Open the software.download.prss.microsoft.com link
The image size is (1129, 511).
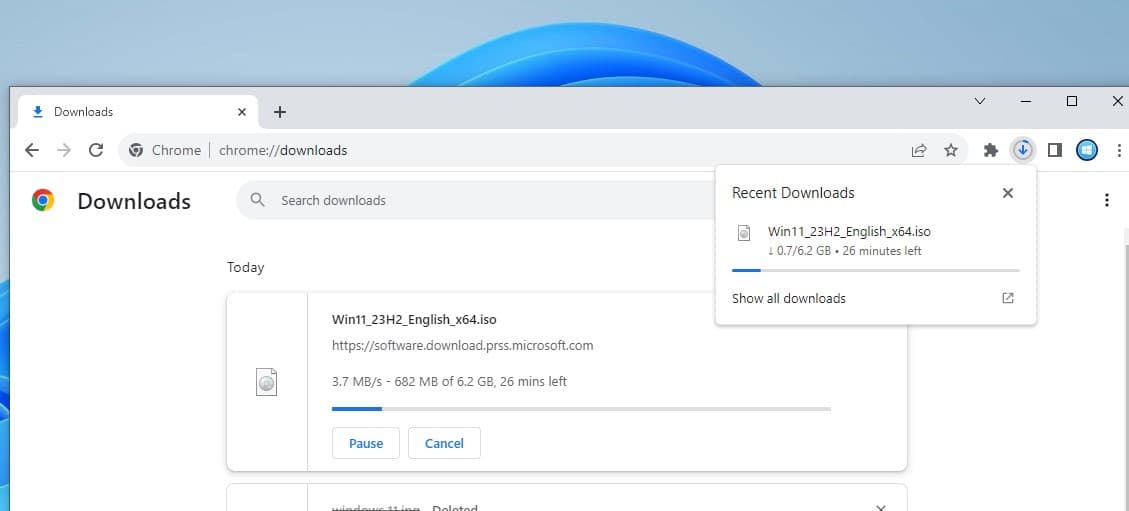click(x=462, y=345)
